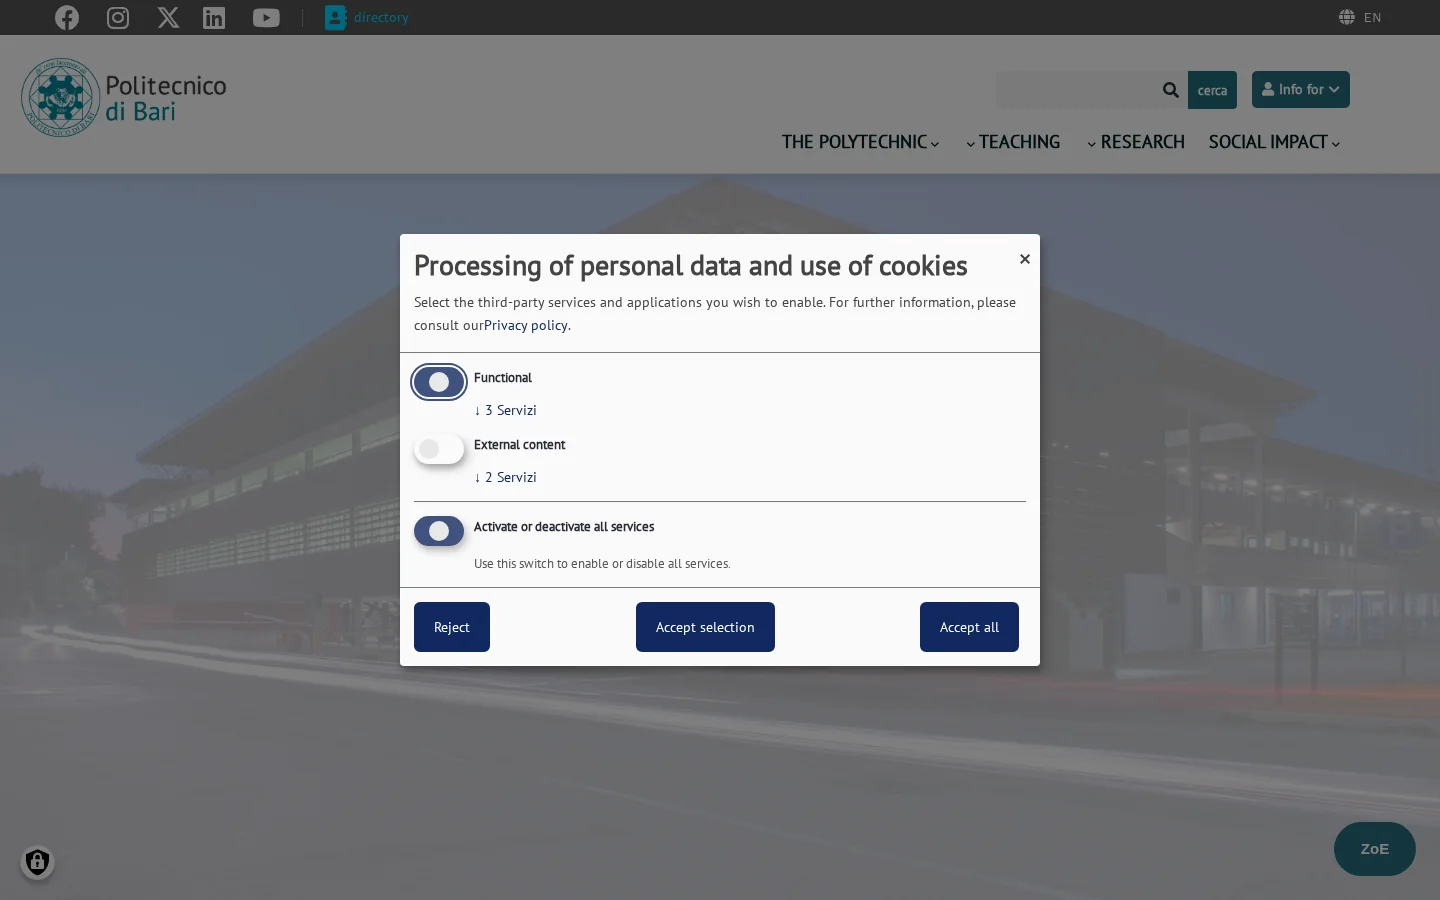Toggle the Functional cookies switch

439,382
